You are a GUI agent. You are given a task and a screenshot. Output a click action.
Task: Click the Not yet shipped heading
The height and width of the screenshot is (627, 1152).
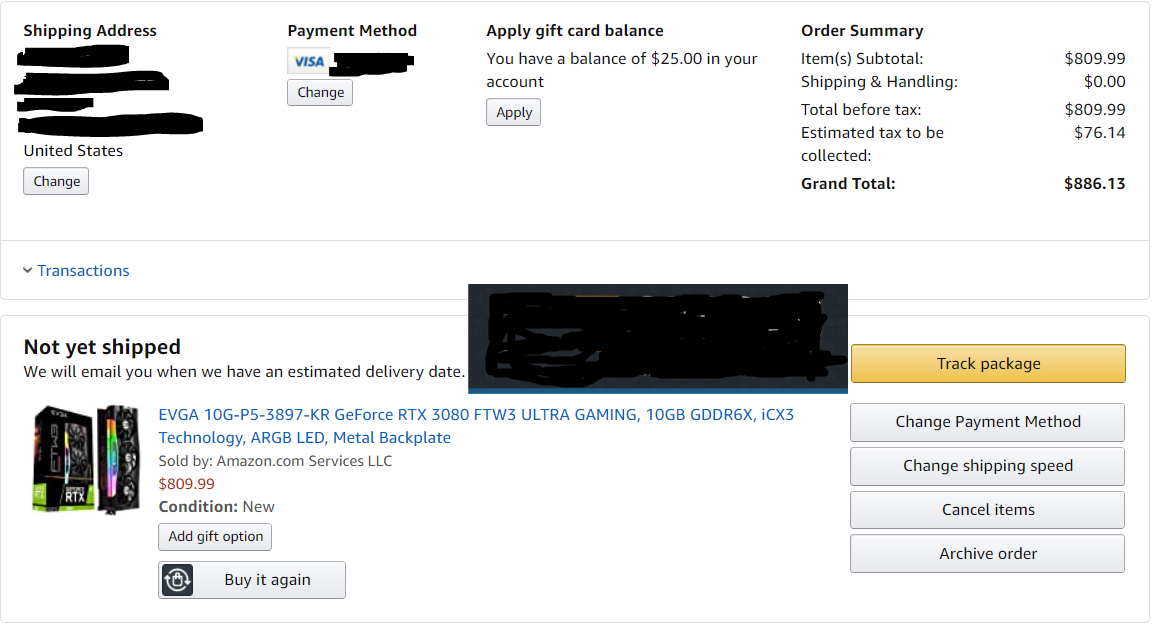(102, 347)
